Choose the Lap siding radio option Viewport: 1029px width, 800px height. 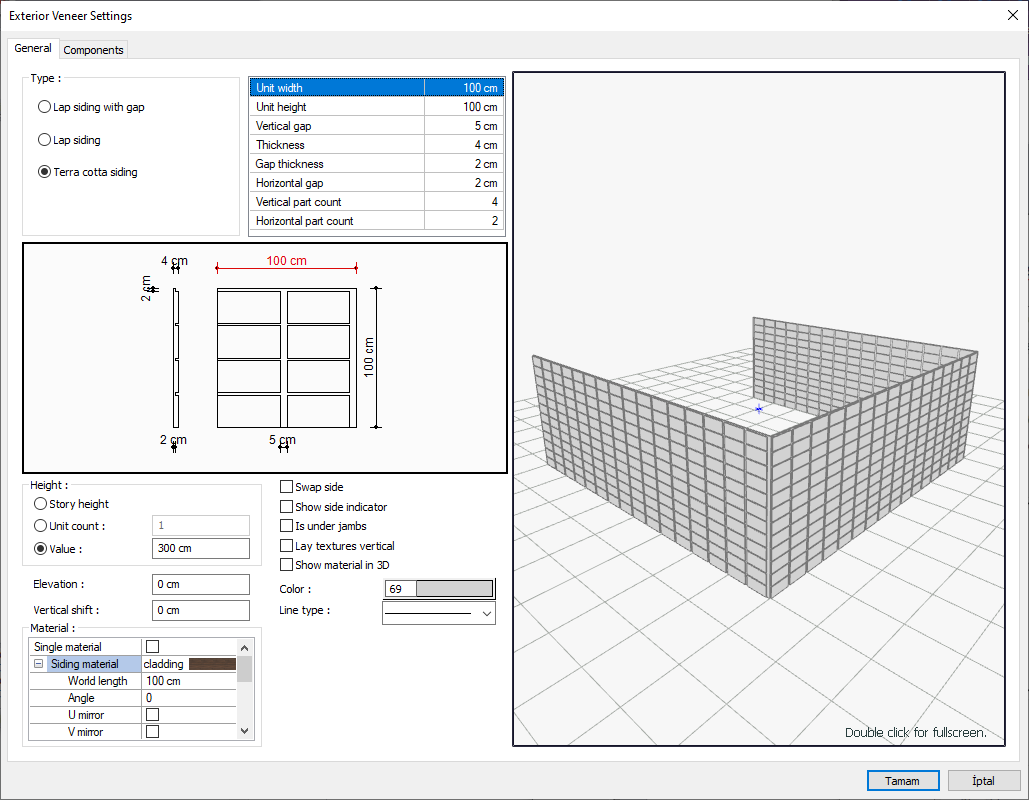(44, 140)
